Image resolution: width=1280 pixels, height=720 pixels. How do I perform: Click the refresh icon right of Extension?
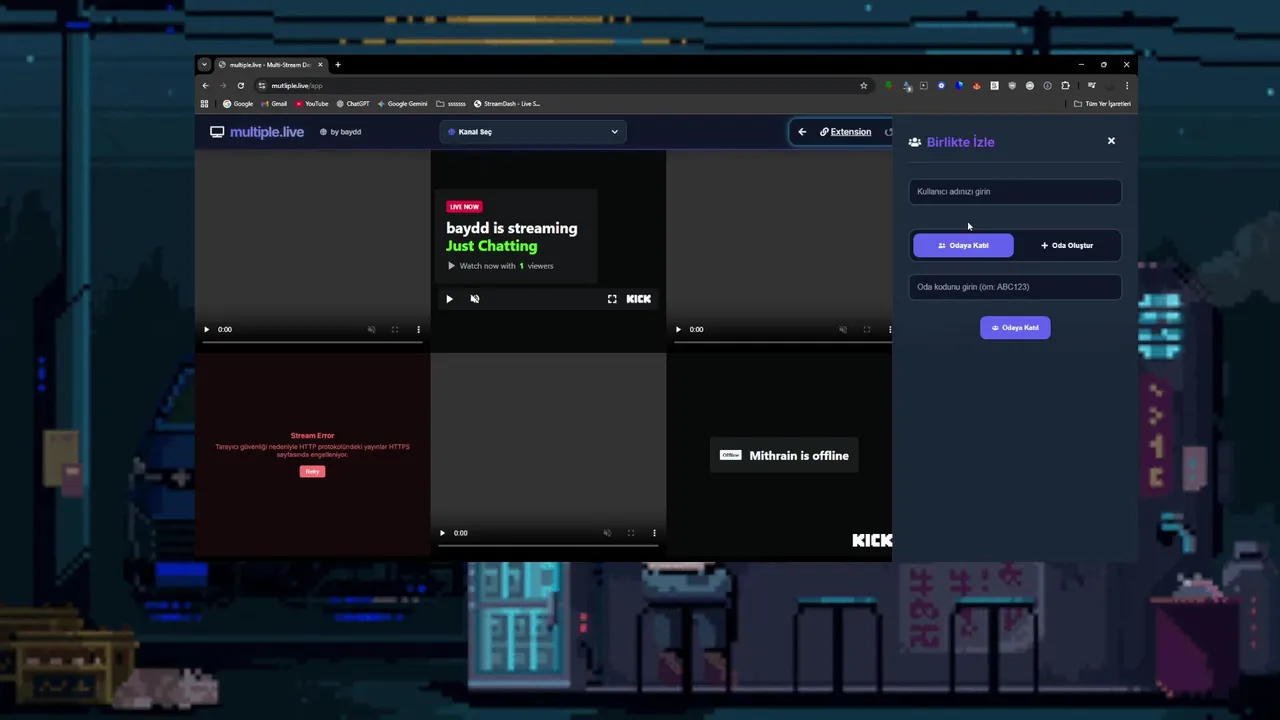(x=888, y=132)
